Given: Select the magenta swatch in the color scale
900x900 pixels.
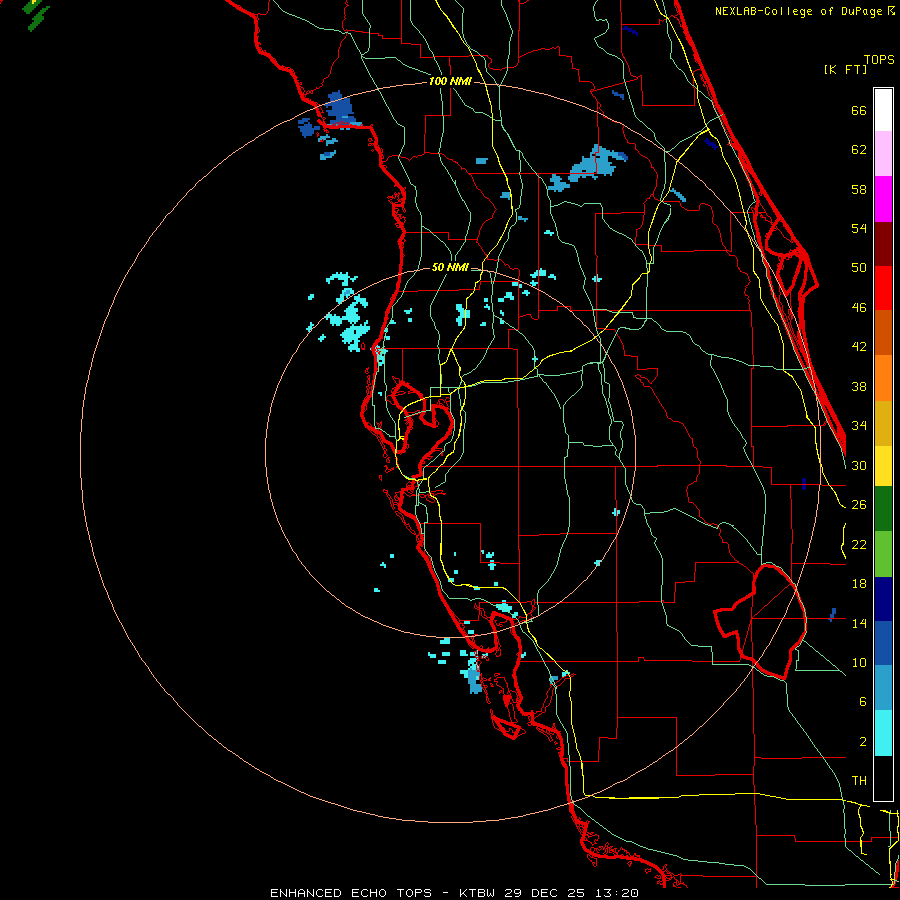Looking at the screenshot, I should [883, 199].
